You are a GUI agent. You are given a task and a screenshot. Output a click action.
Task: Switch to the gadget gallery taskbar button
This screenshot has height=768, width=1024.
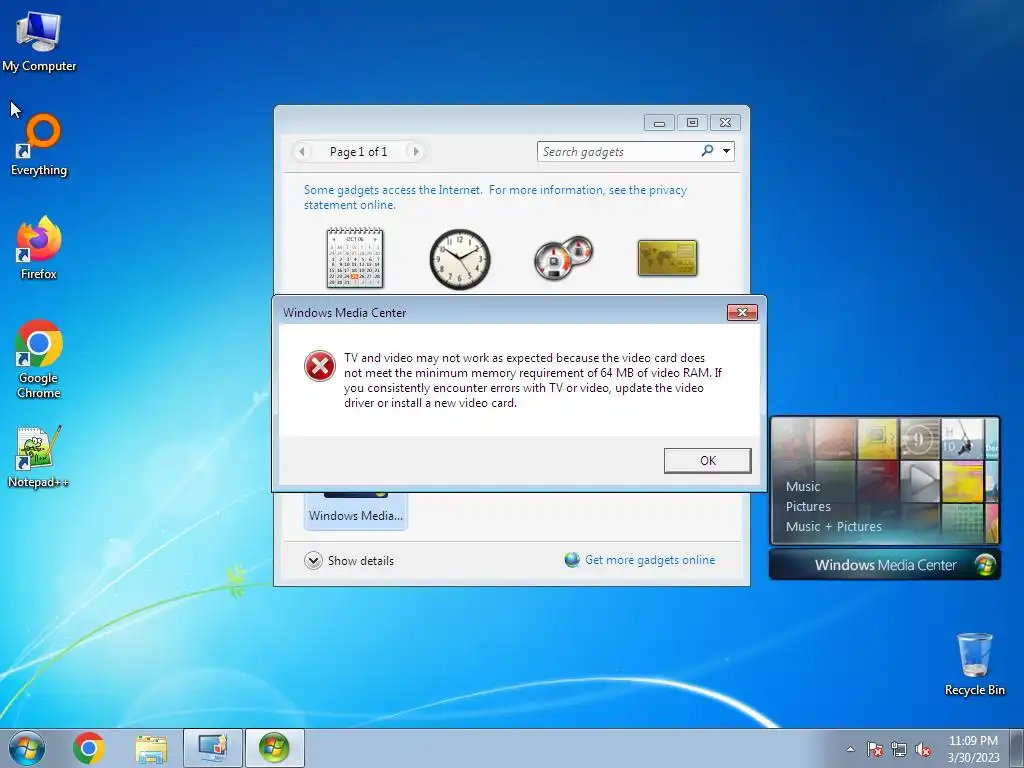click(212, 748)
